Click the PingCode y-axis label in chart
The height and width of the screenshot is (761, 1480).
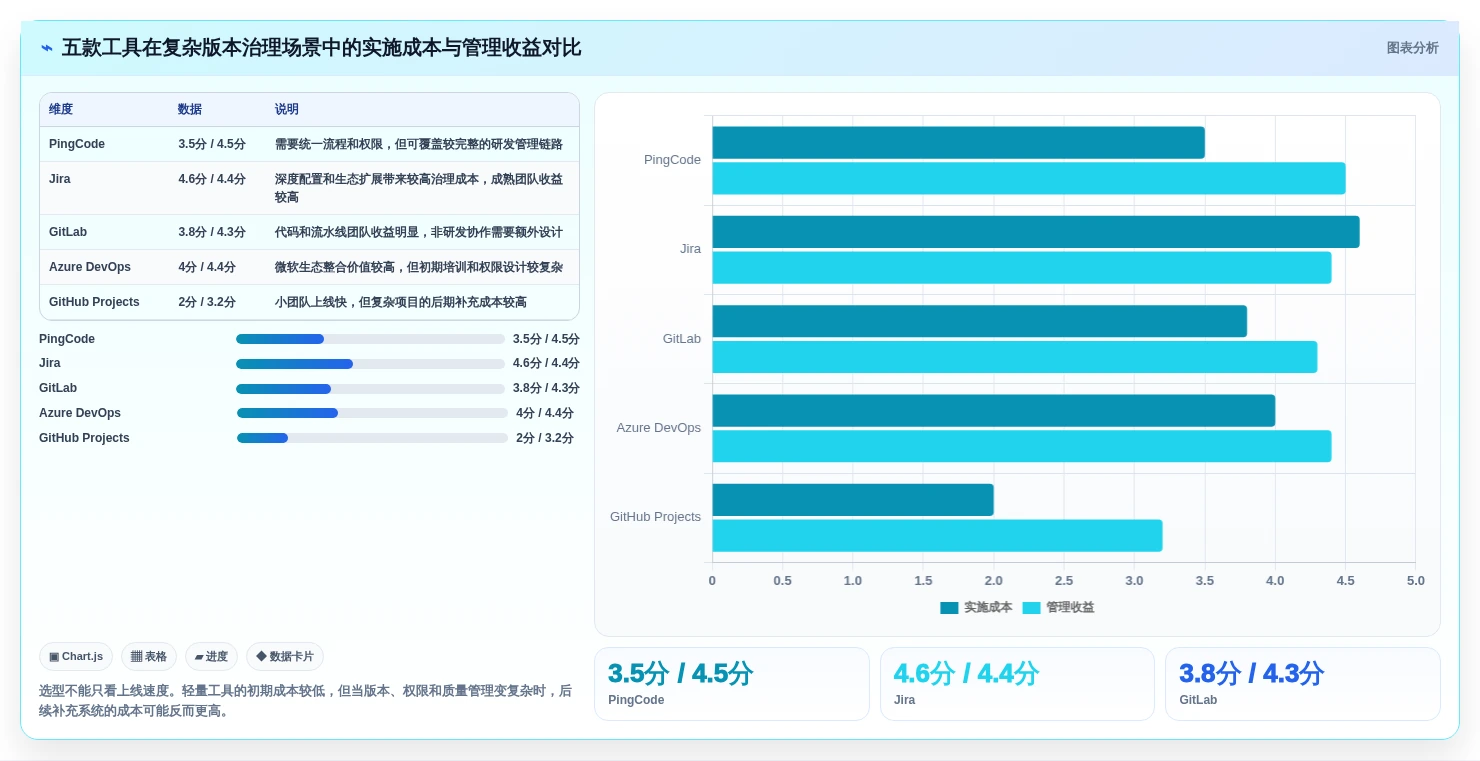pyautogui.click(x=672, y=160)
